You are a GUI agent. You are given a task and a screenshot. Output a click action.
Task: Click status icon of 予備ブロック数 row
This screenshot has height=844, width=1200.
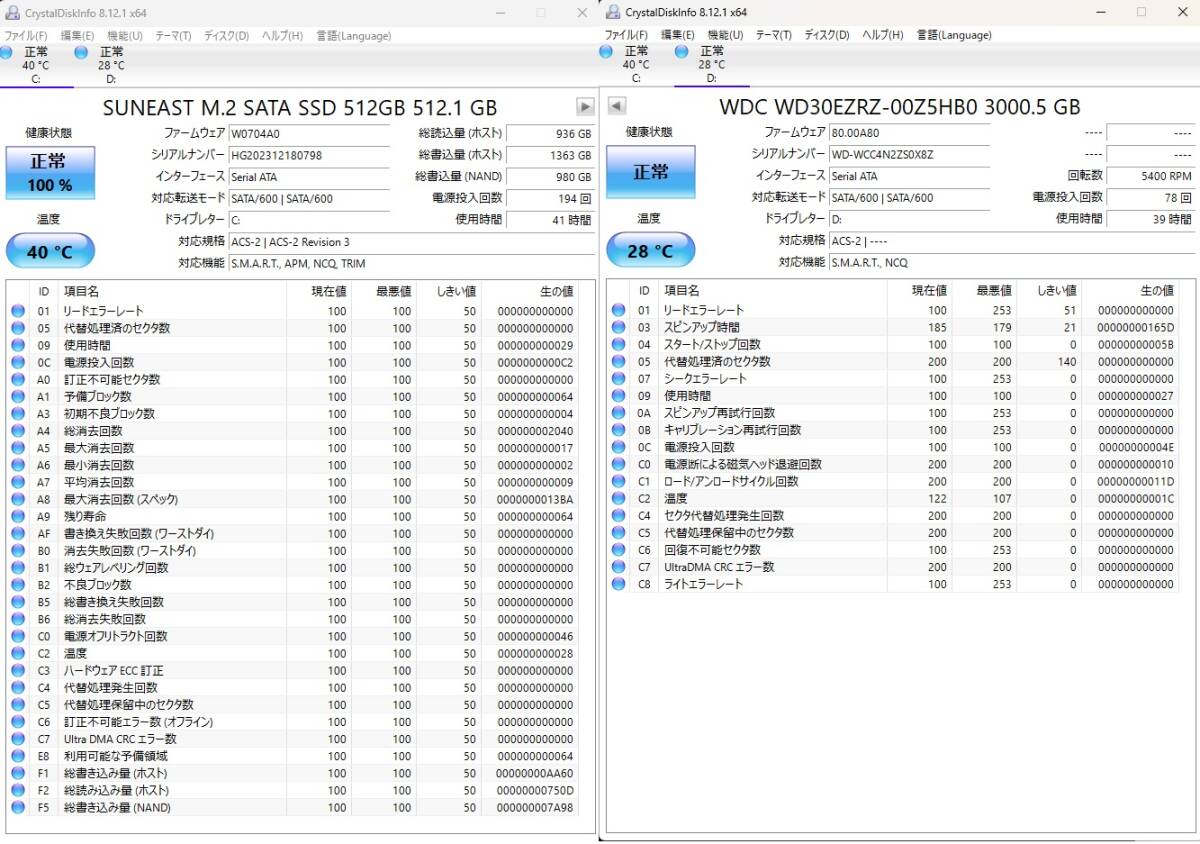tap(18, 396)
